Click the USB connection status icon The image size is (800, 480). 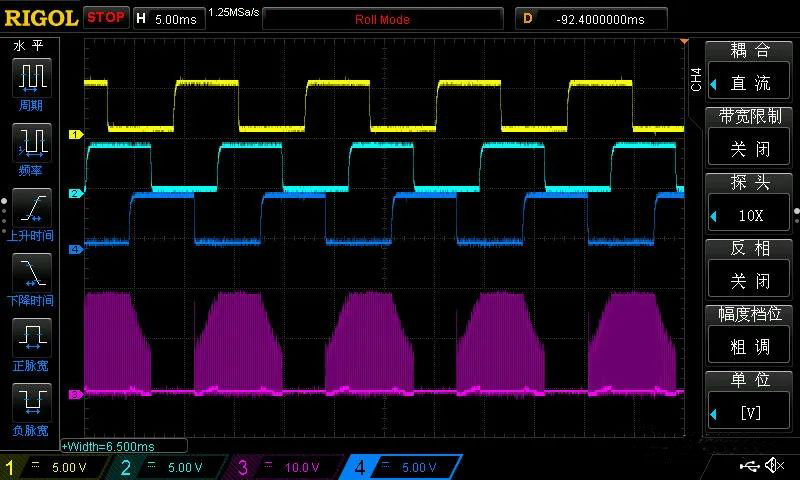pos(751,466)
